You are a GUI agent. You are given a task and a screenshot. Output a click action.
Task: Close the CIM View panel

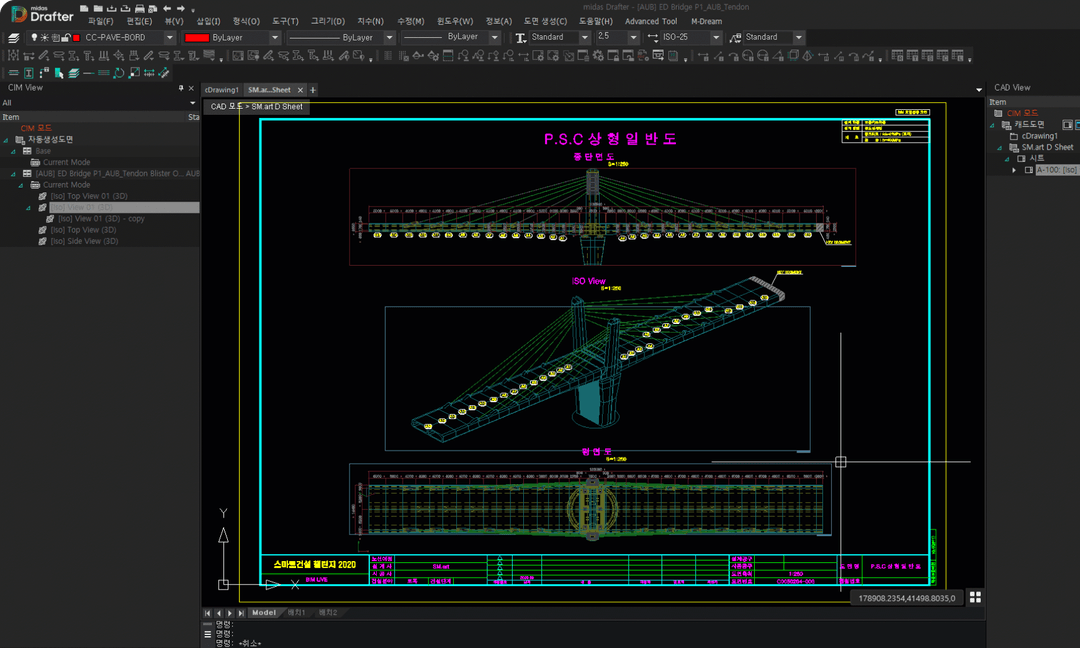191,88
